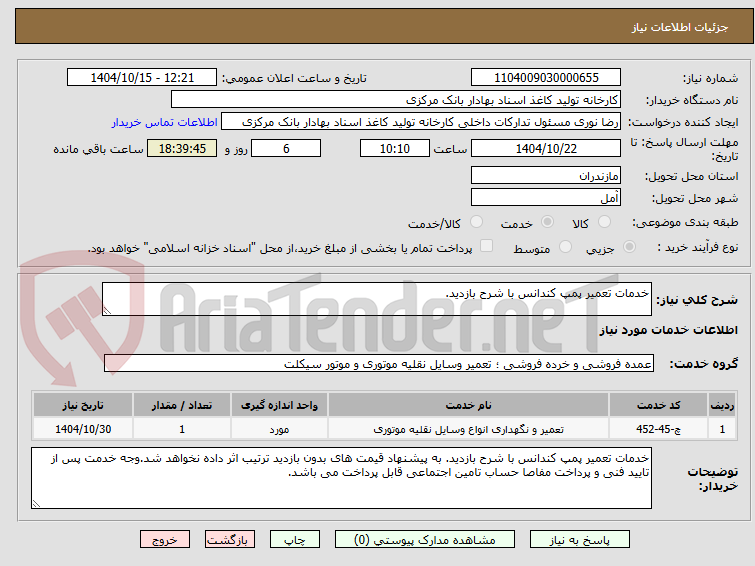Click the need date cell 1404/10/30
The image size is (755, 566).
coord(83,429)
